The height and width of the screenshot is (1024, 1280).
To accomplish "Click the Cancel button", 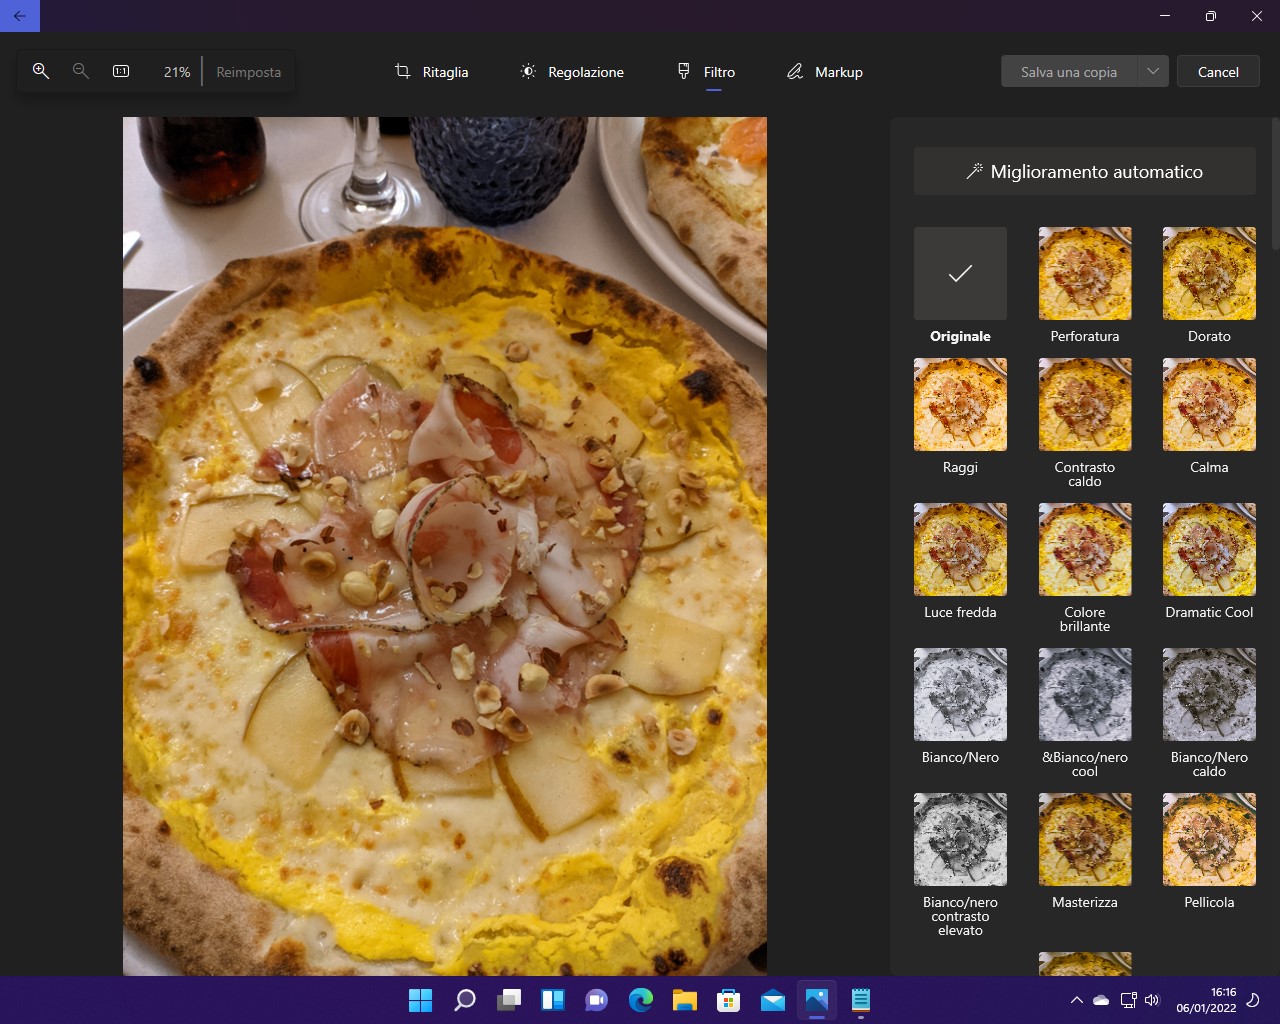I will point(1218,72).
